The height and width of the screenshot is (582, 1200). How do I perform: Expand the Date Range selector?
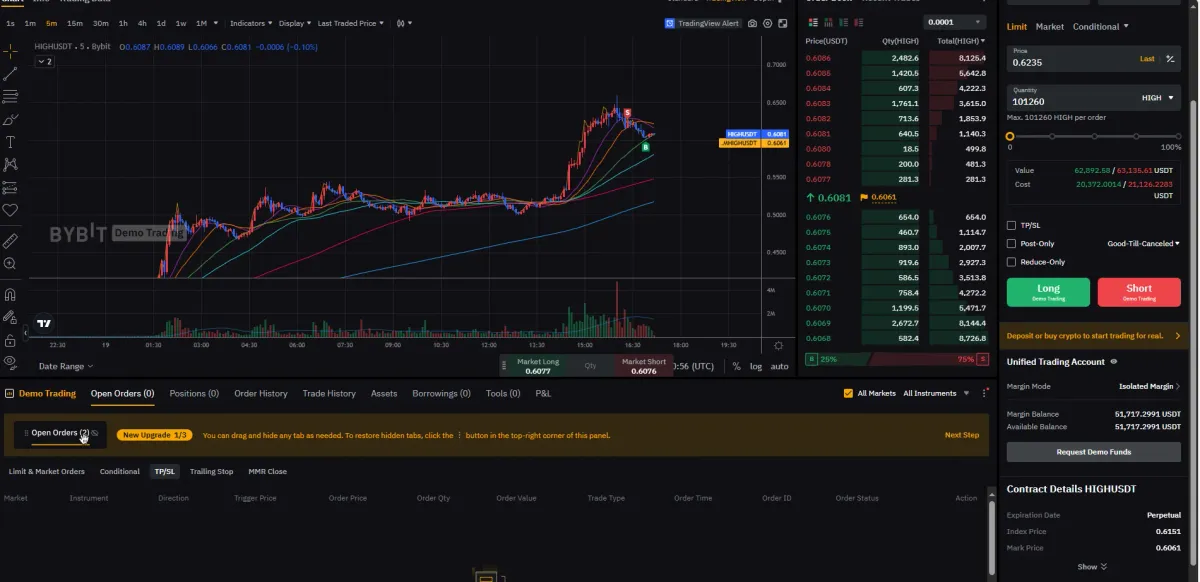pos(66,366)
